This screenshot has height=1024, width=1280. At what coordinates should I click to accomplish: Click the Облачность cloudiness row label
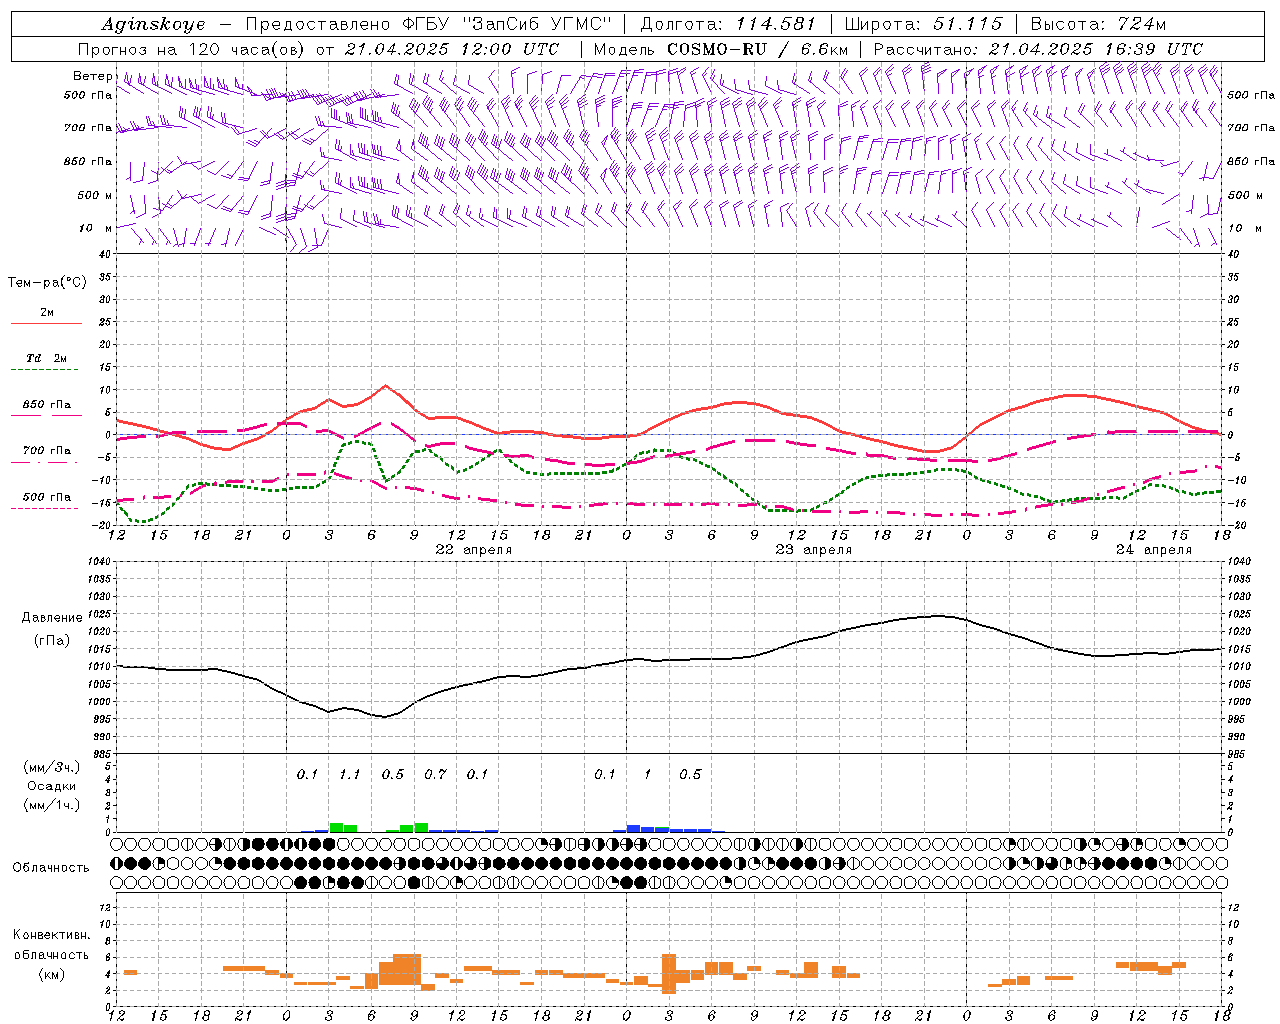51,867
